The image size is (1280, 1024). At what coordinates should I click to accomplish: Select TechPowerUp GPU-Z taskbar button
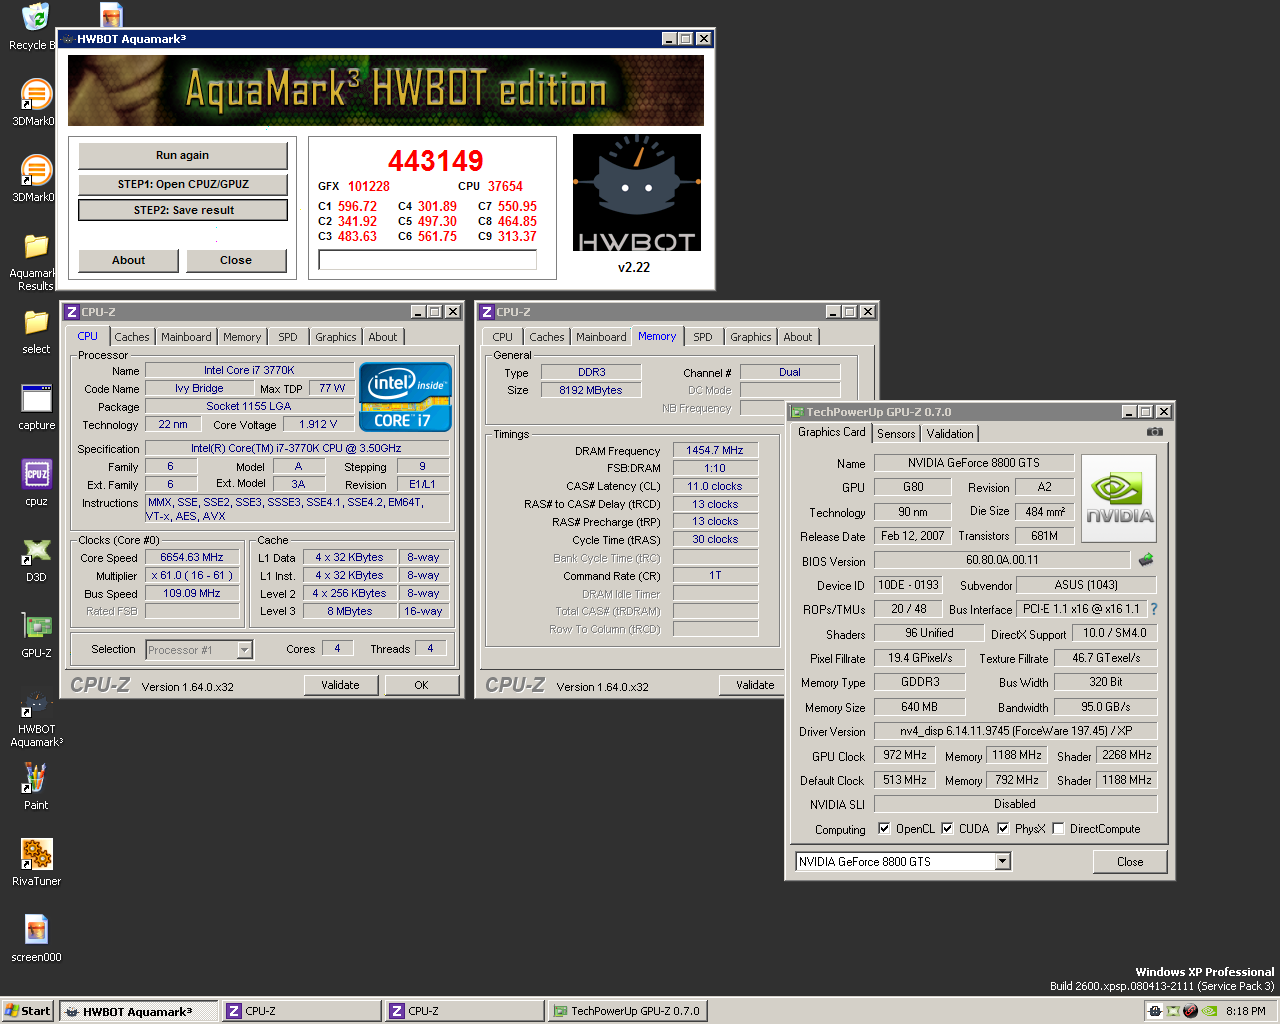click(x=627, y=1011)
